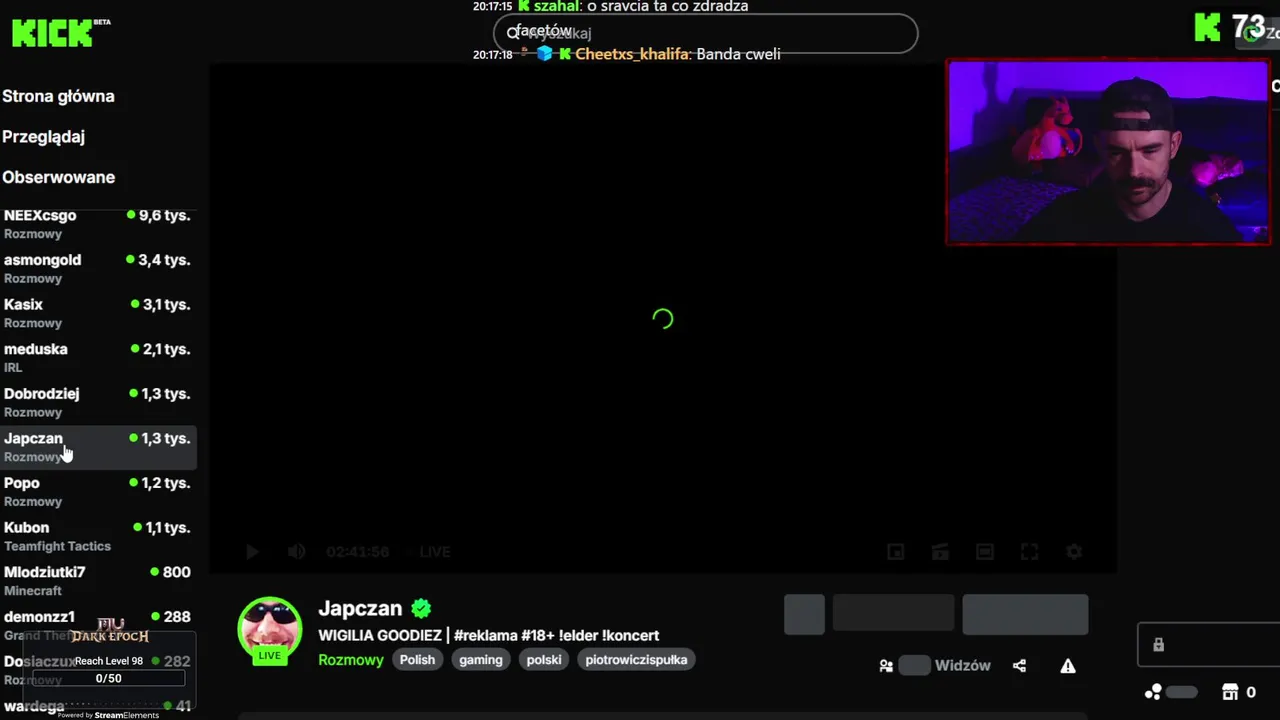Click the search magnifier icon

(x=513, y=33)
